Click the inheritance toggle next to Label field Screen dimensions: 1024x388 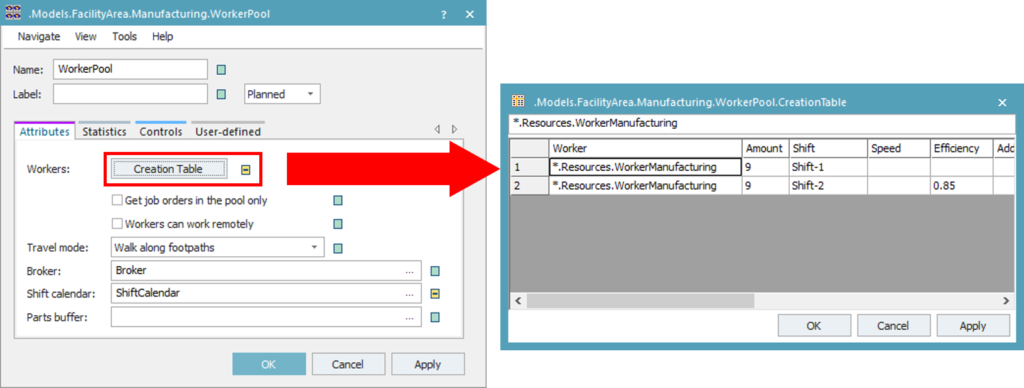point(221,94)
